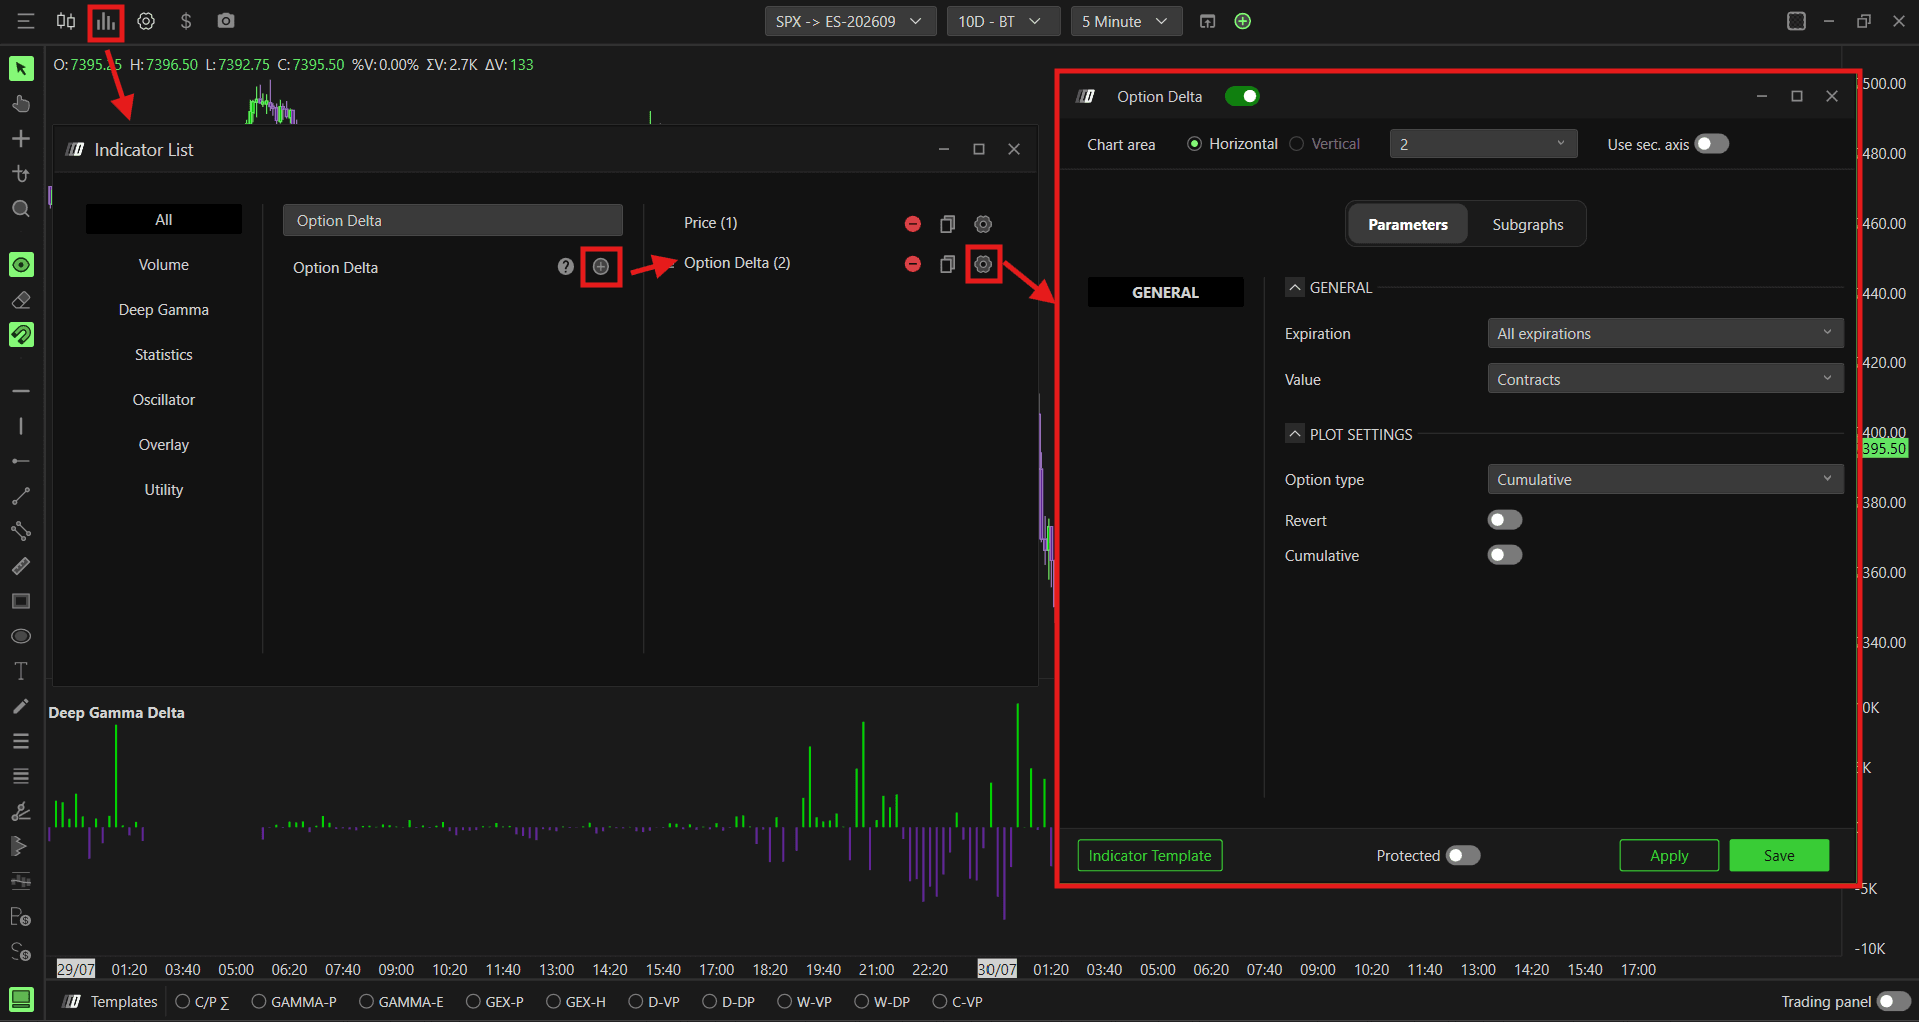The width and height of the screenshot is (1919, 1022).
Task: Collapse the GENERAL section
Action: coord(1295,288)
